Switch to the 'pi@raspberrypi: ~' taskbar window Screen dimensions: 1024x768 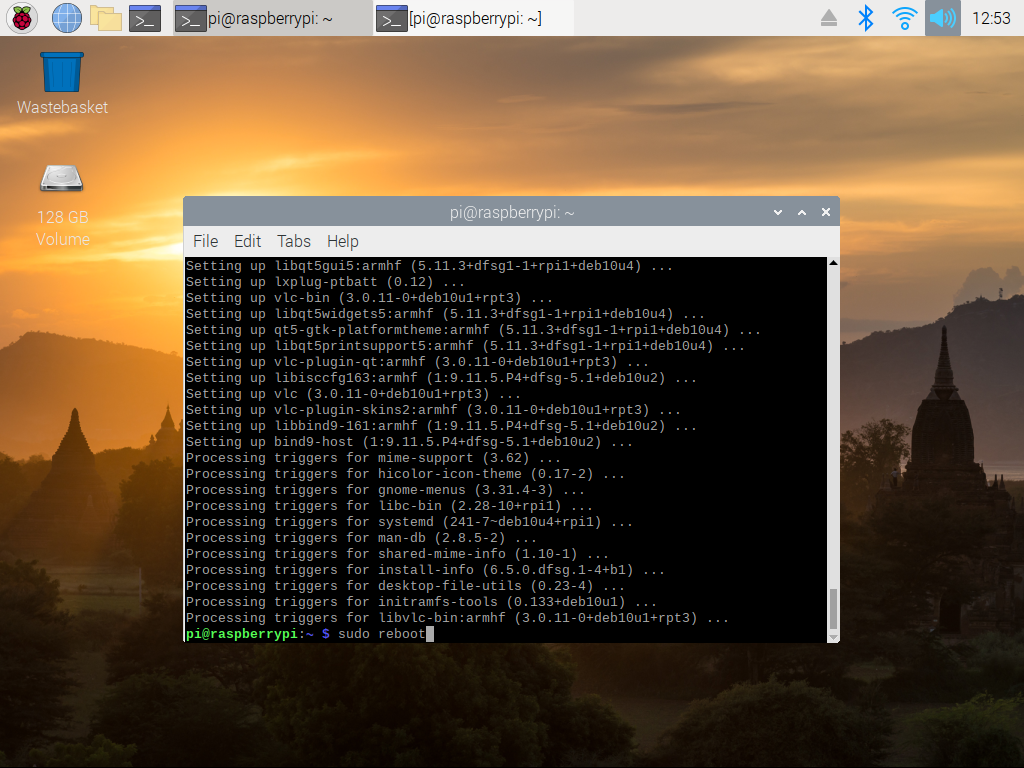[x=272, y=18]
